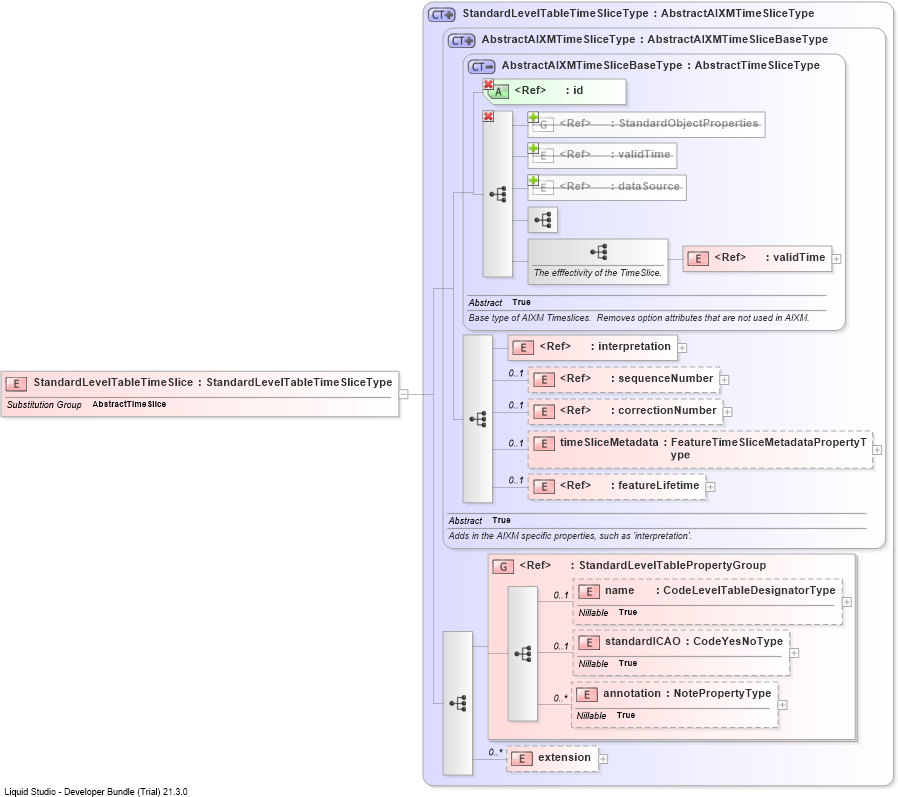Expand the correctionNumber element

click(728, 412)
